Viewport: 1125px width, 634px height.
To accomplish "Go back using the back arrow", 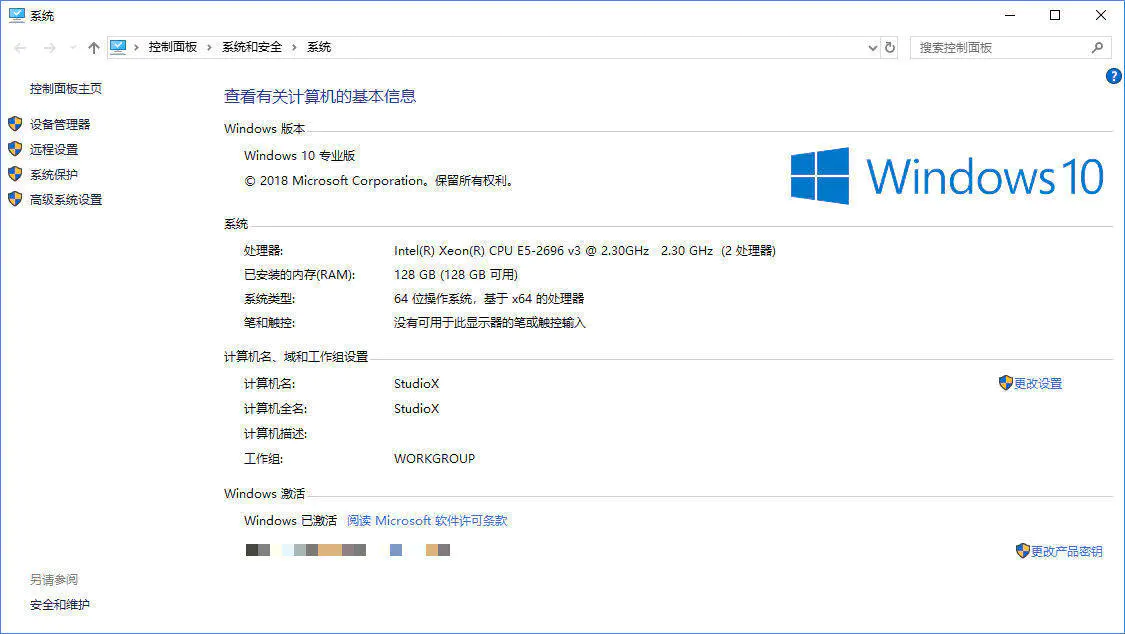I will [20, 47].
